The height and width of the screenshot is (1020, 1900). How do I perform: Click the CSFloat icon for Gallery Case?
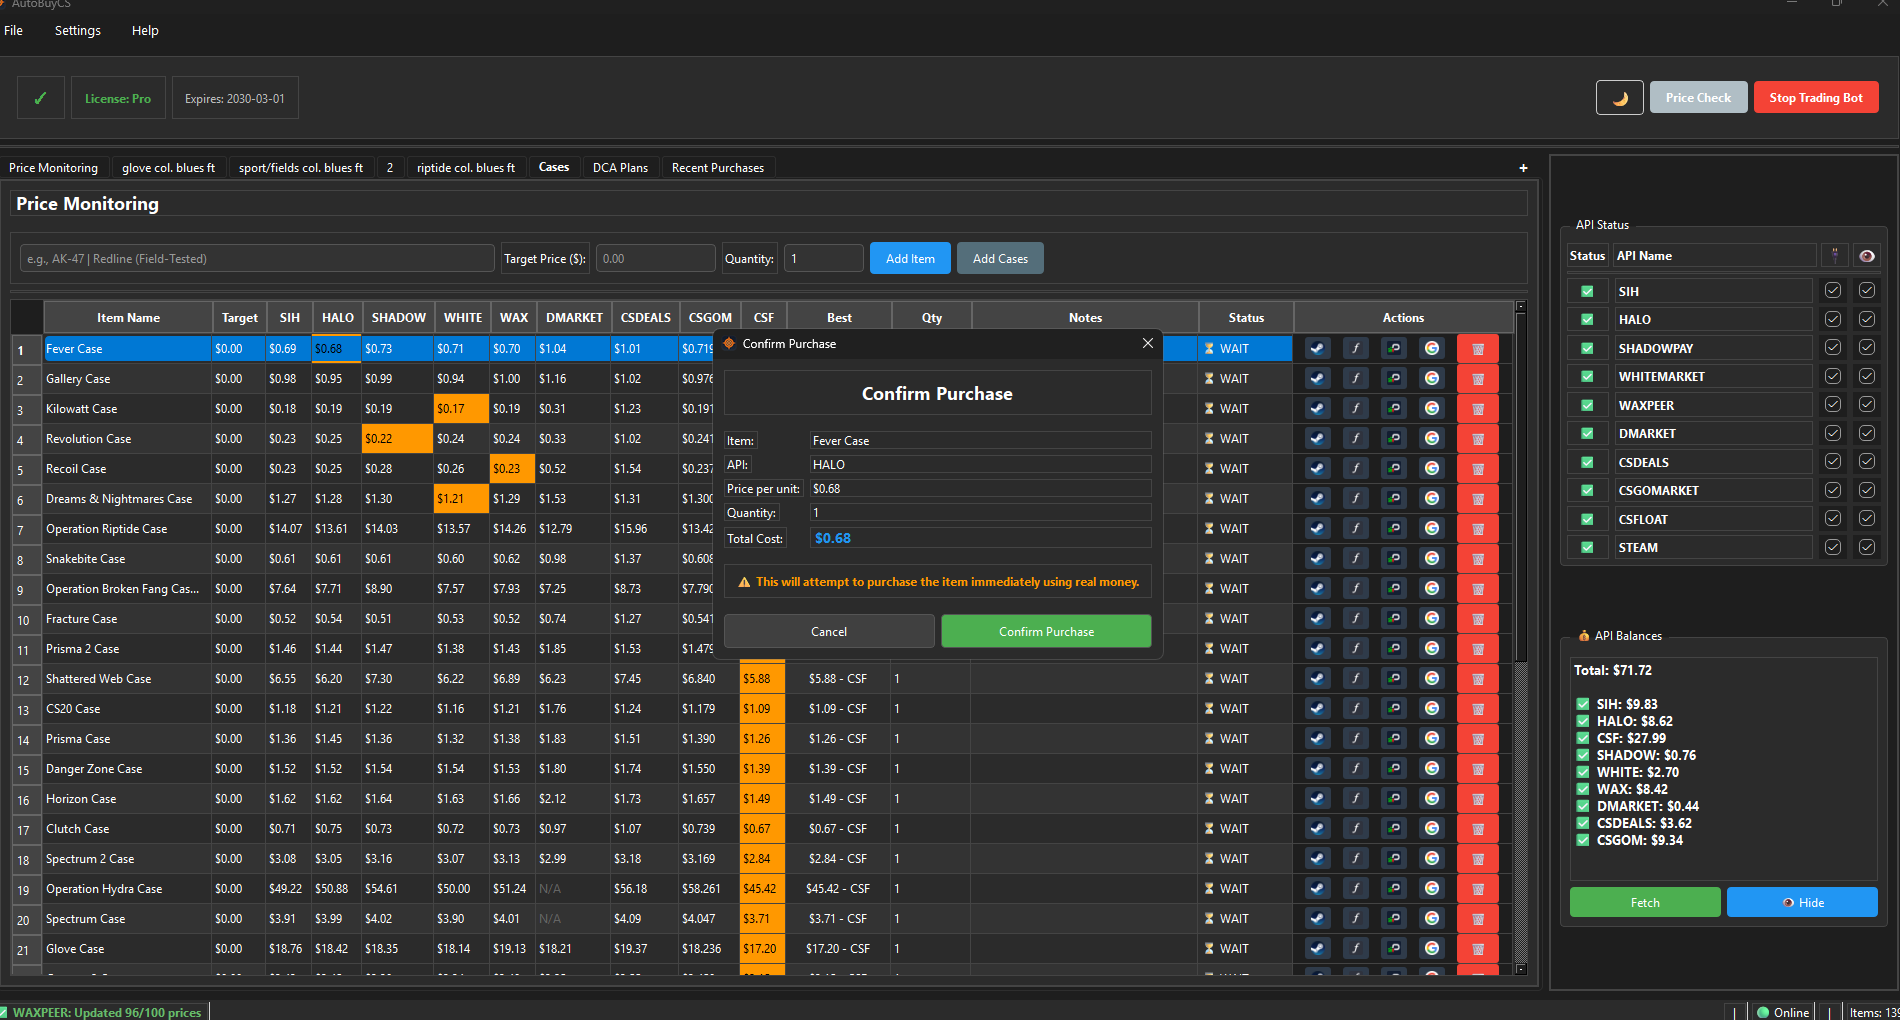click(x=1356, y=378)
